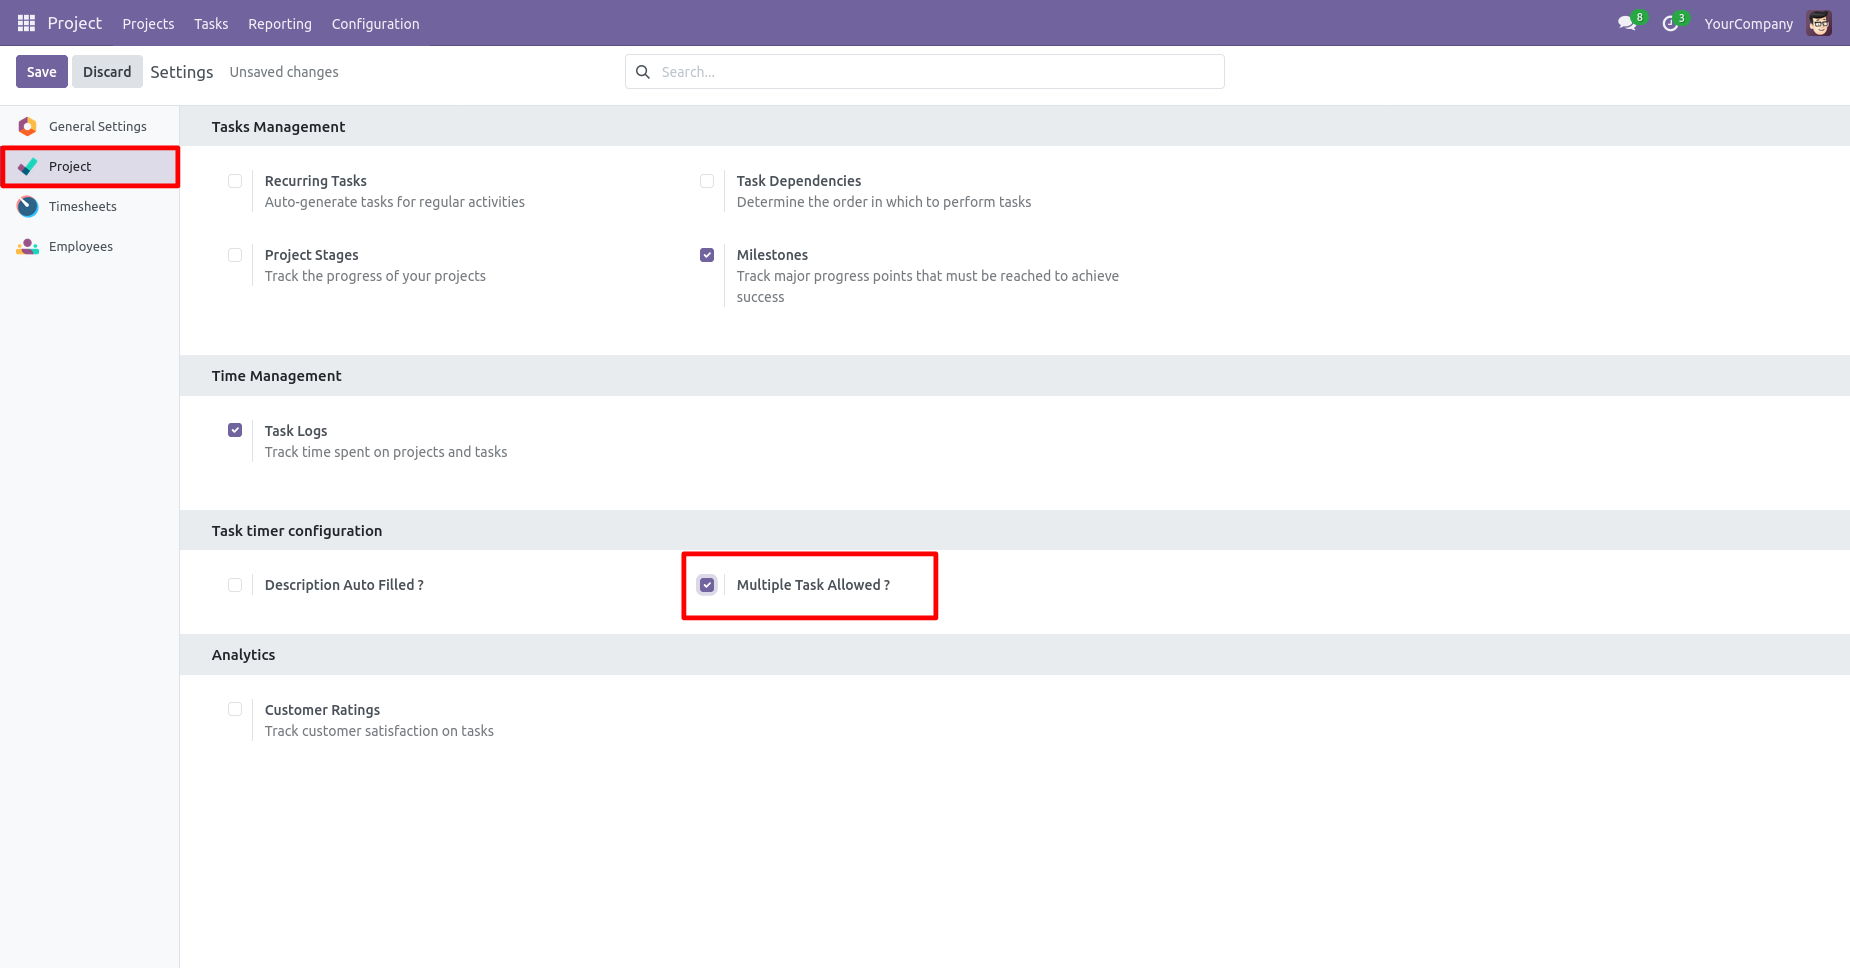This screenshot has width=1850, height=968.
Task: Uncheck the Milestones checkbox
Action: [707, 255]
